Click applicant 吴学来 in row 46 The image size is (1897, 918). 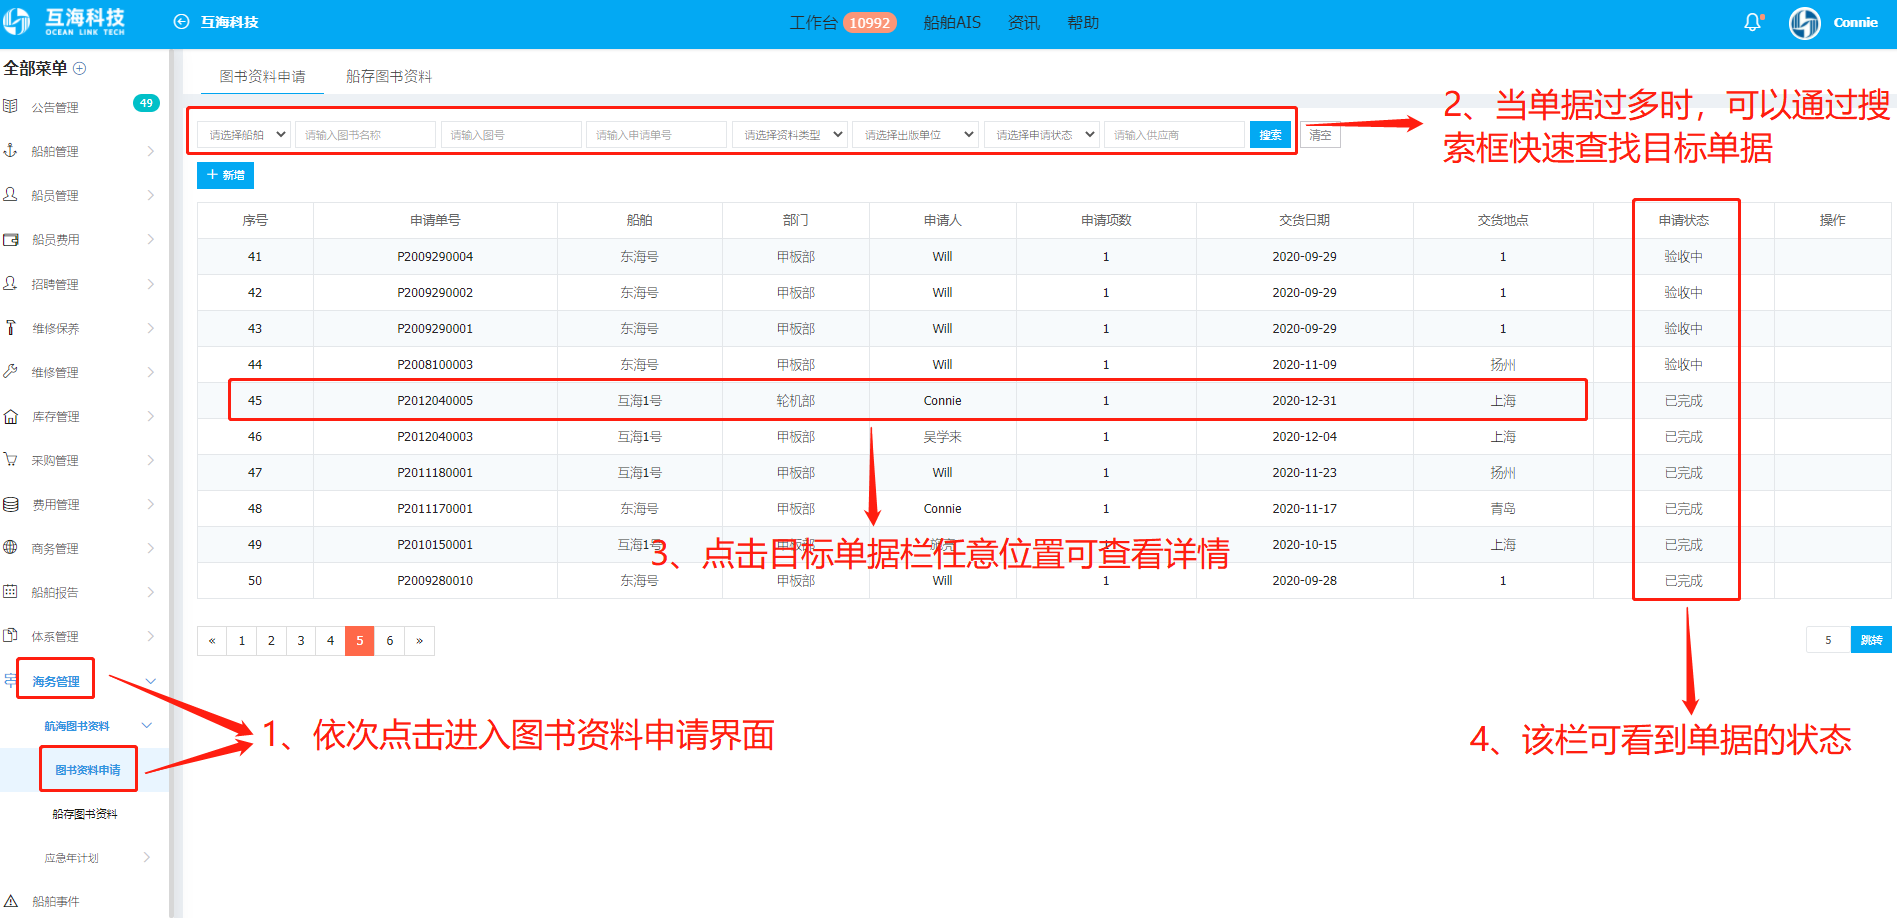click(942, 437)
